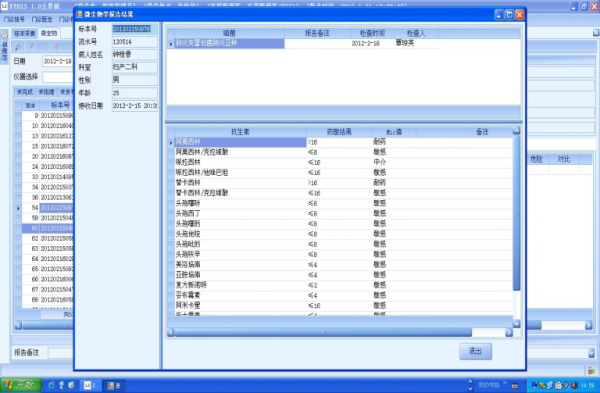Open the 报告备注 dropdown arrow in the main window

tap(592, 353)
